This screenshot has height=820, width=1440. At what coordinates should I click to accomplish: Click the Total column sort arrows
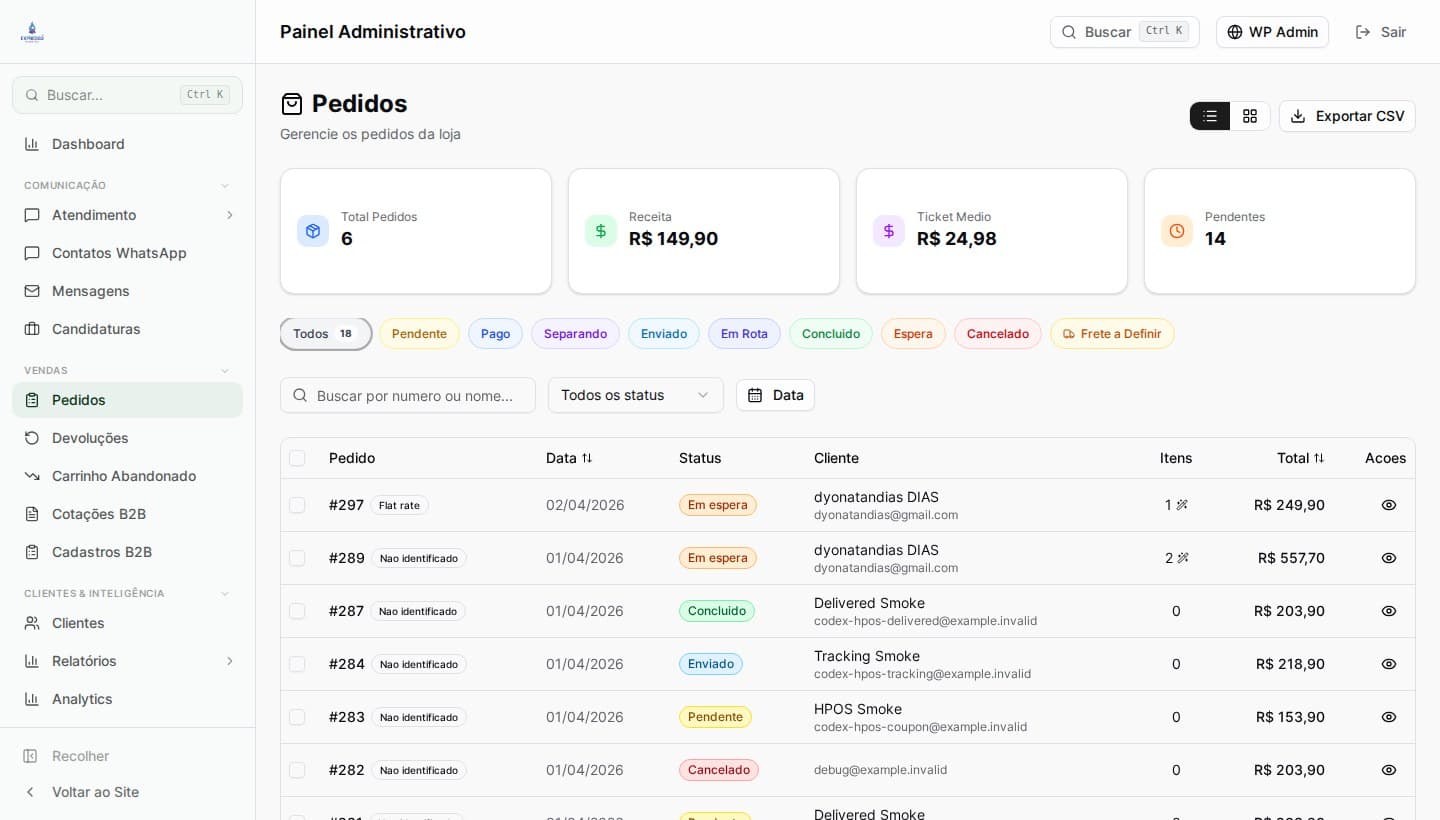tap(1319, 458)
